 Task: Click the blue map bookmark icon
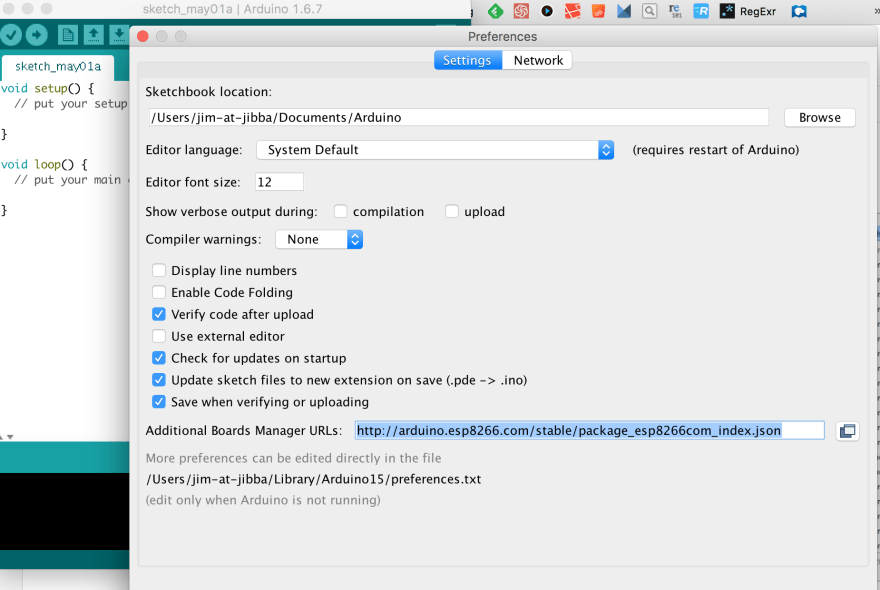click(799, 11)
